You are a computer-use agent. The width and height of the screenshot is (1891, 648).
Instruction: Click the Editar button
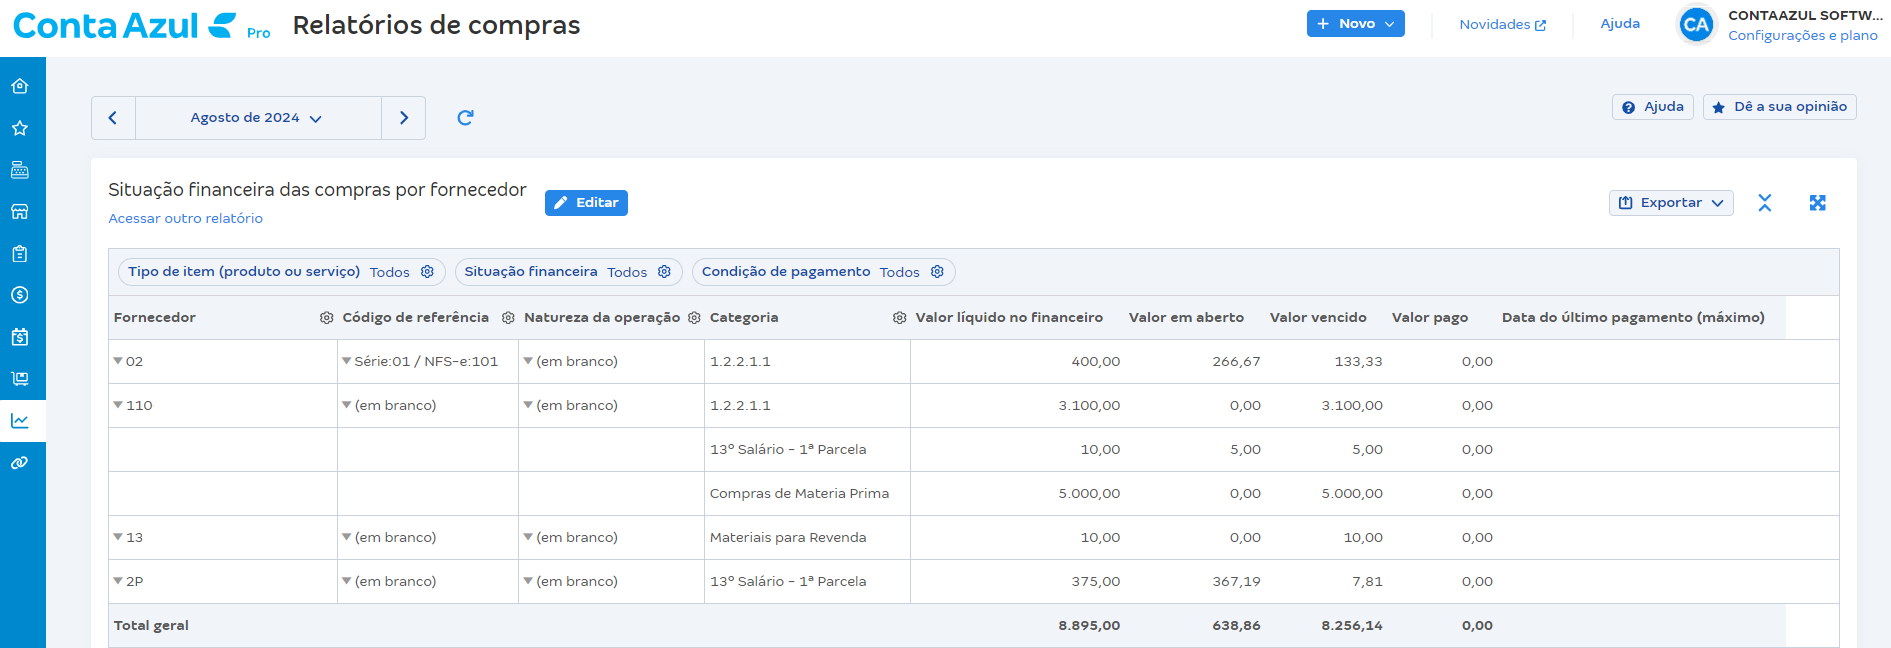pos(586,203)
